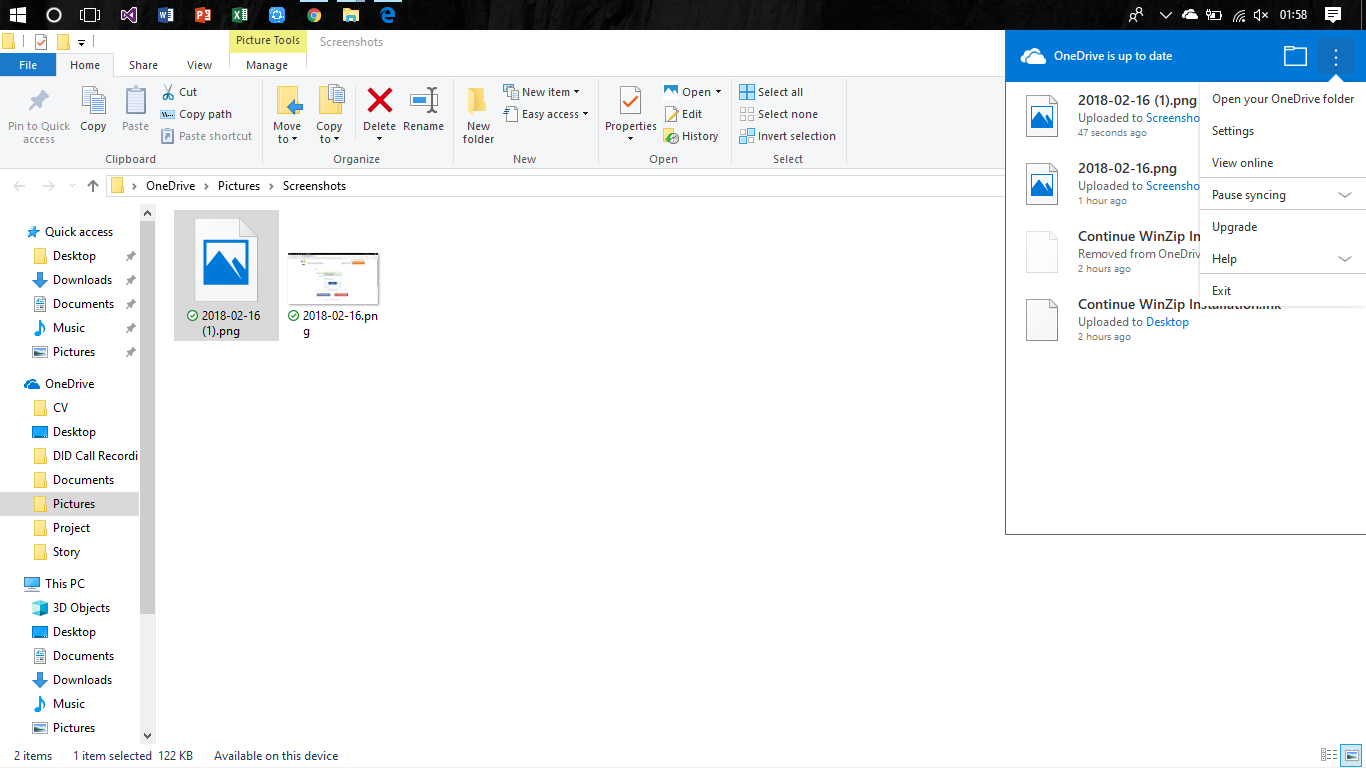Click the OneDrive three-dot more button

(1336, 56)
